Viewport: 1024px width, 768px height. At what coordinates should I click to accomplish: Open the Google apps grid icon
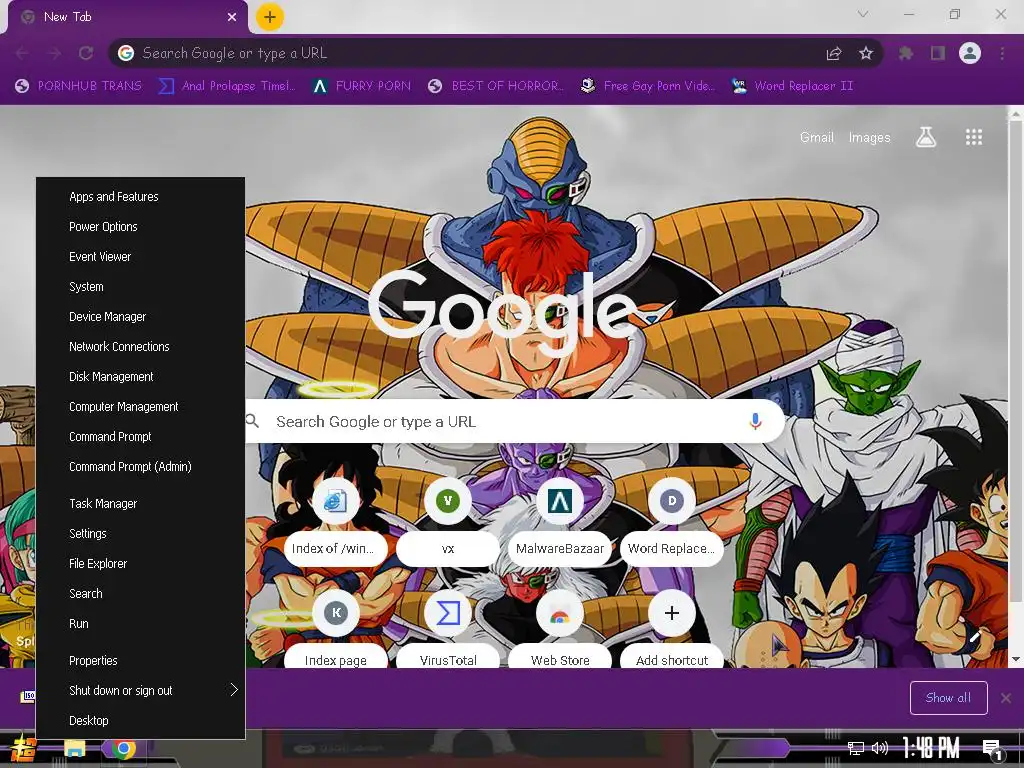974,137
